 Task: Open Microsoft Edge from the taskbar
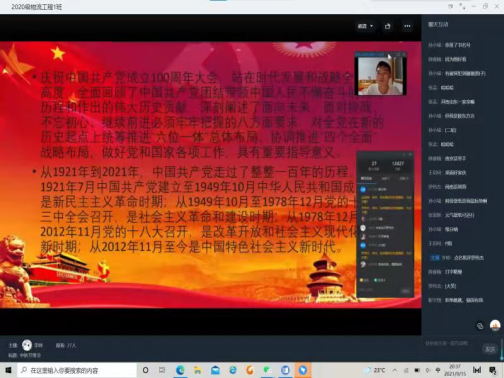[180, 370]
